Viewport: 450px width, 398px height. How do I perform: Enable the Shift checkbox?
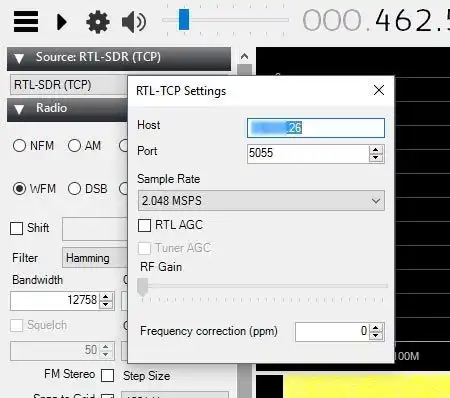16,229
